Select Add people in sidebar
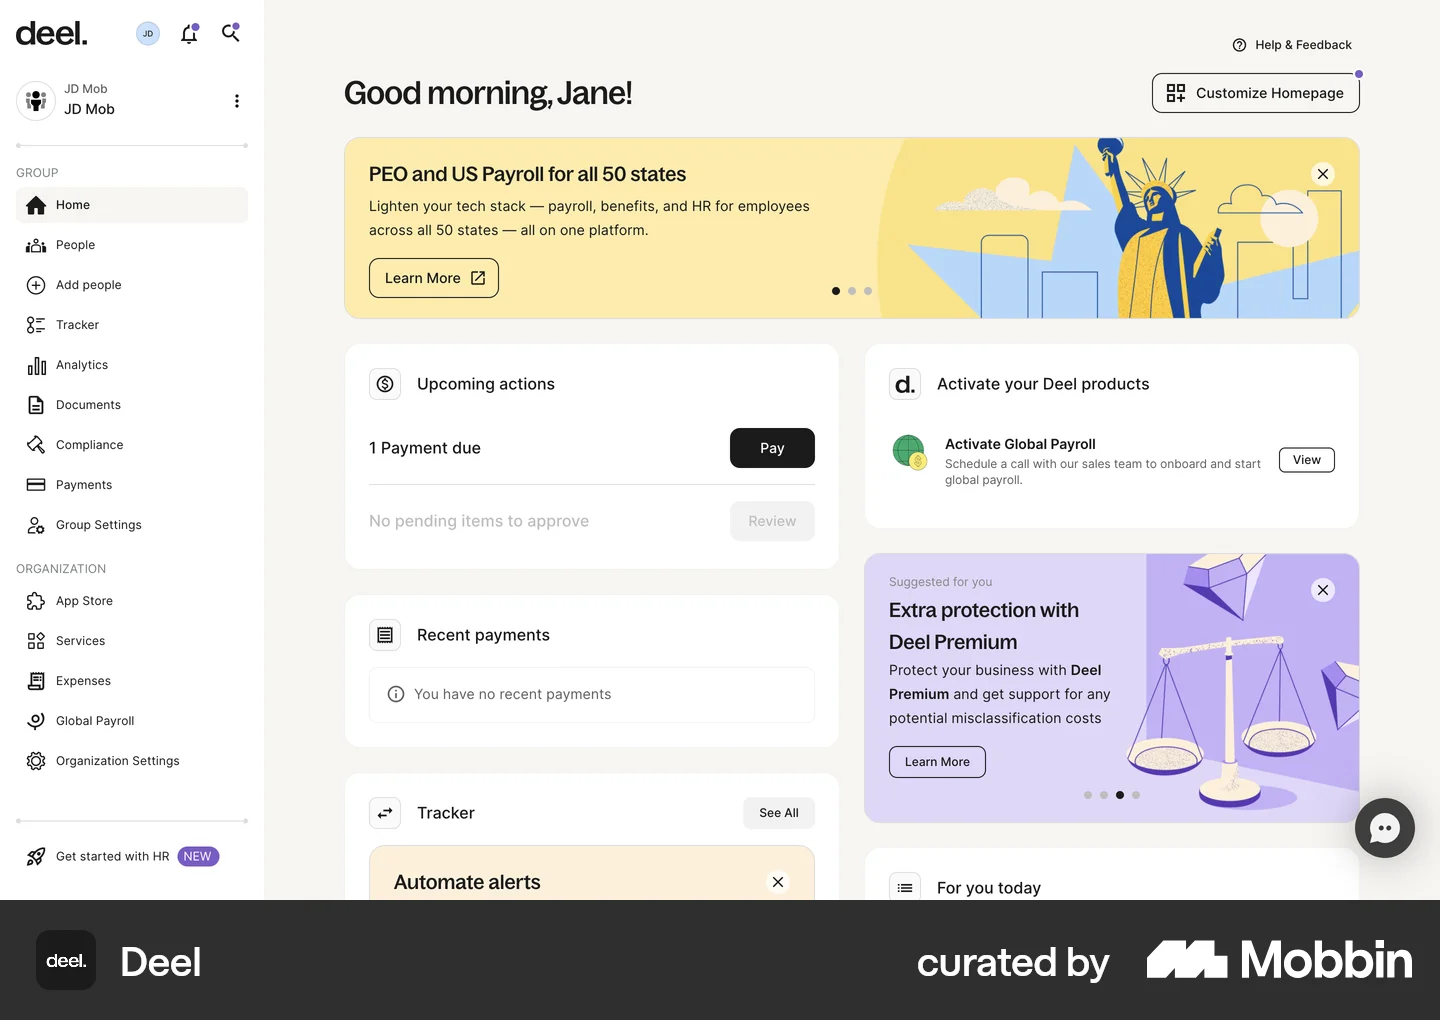The width and height of the screenshot is (1440, 1020). coord(132,285)
